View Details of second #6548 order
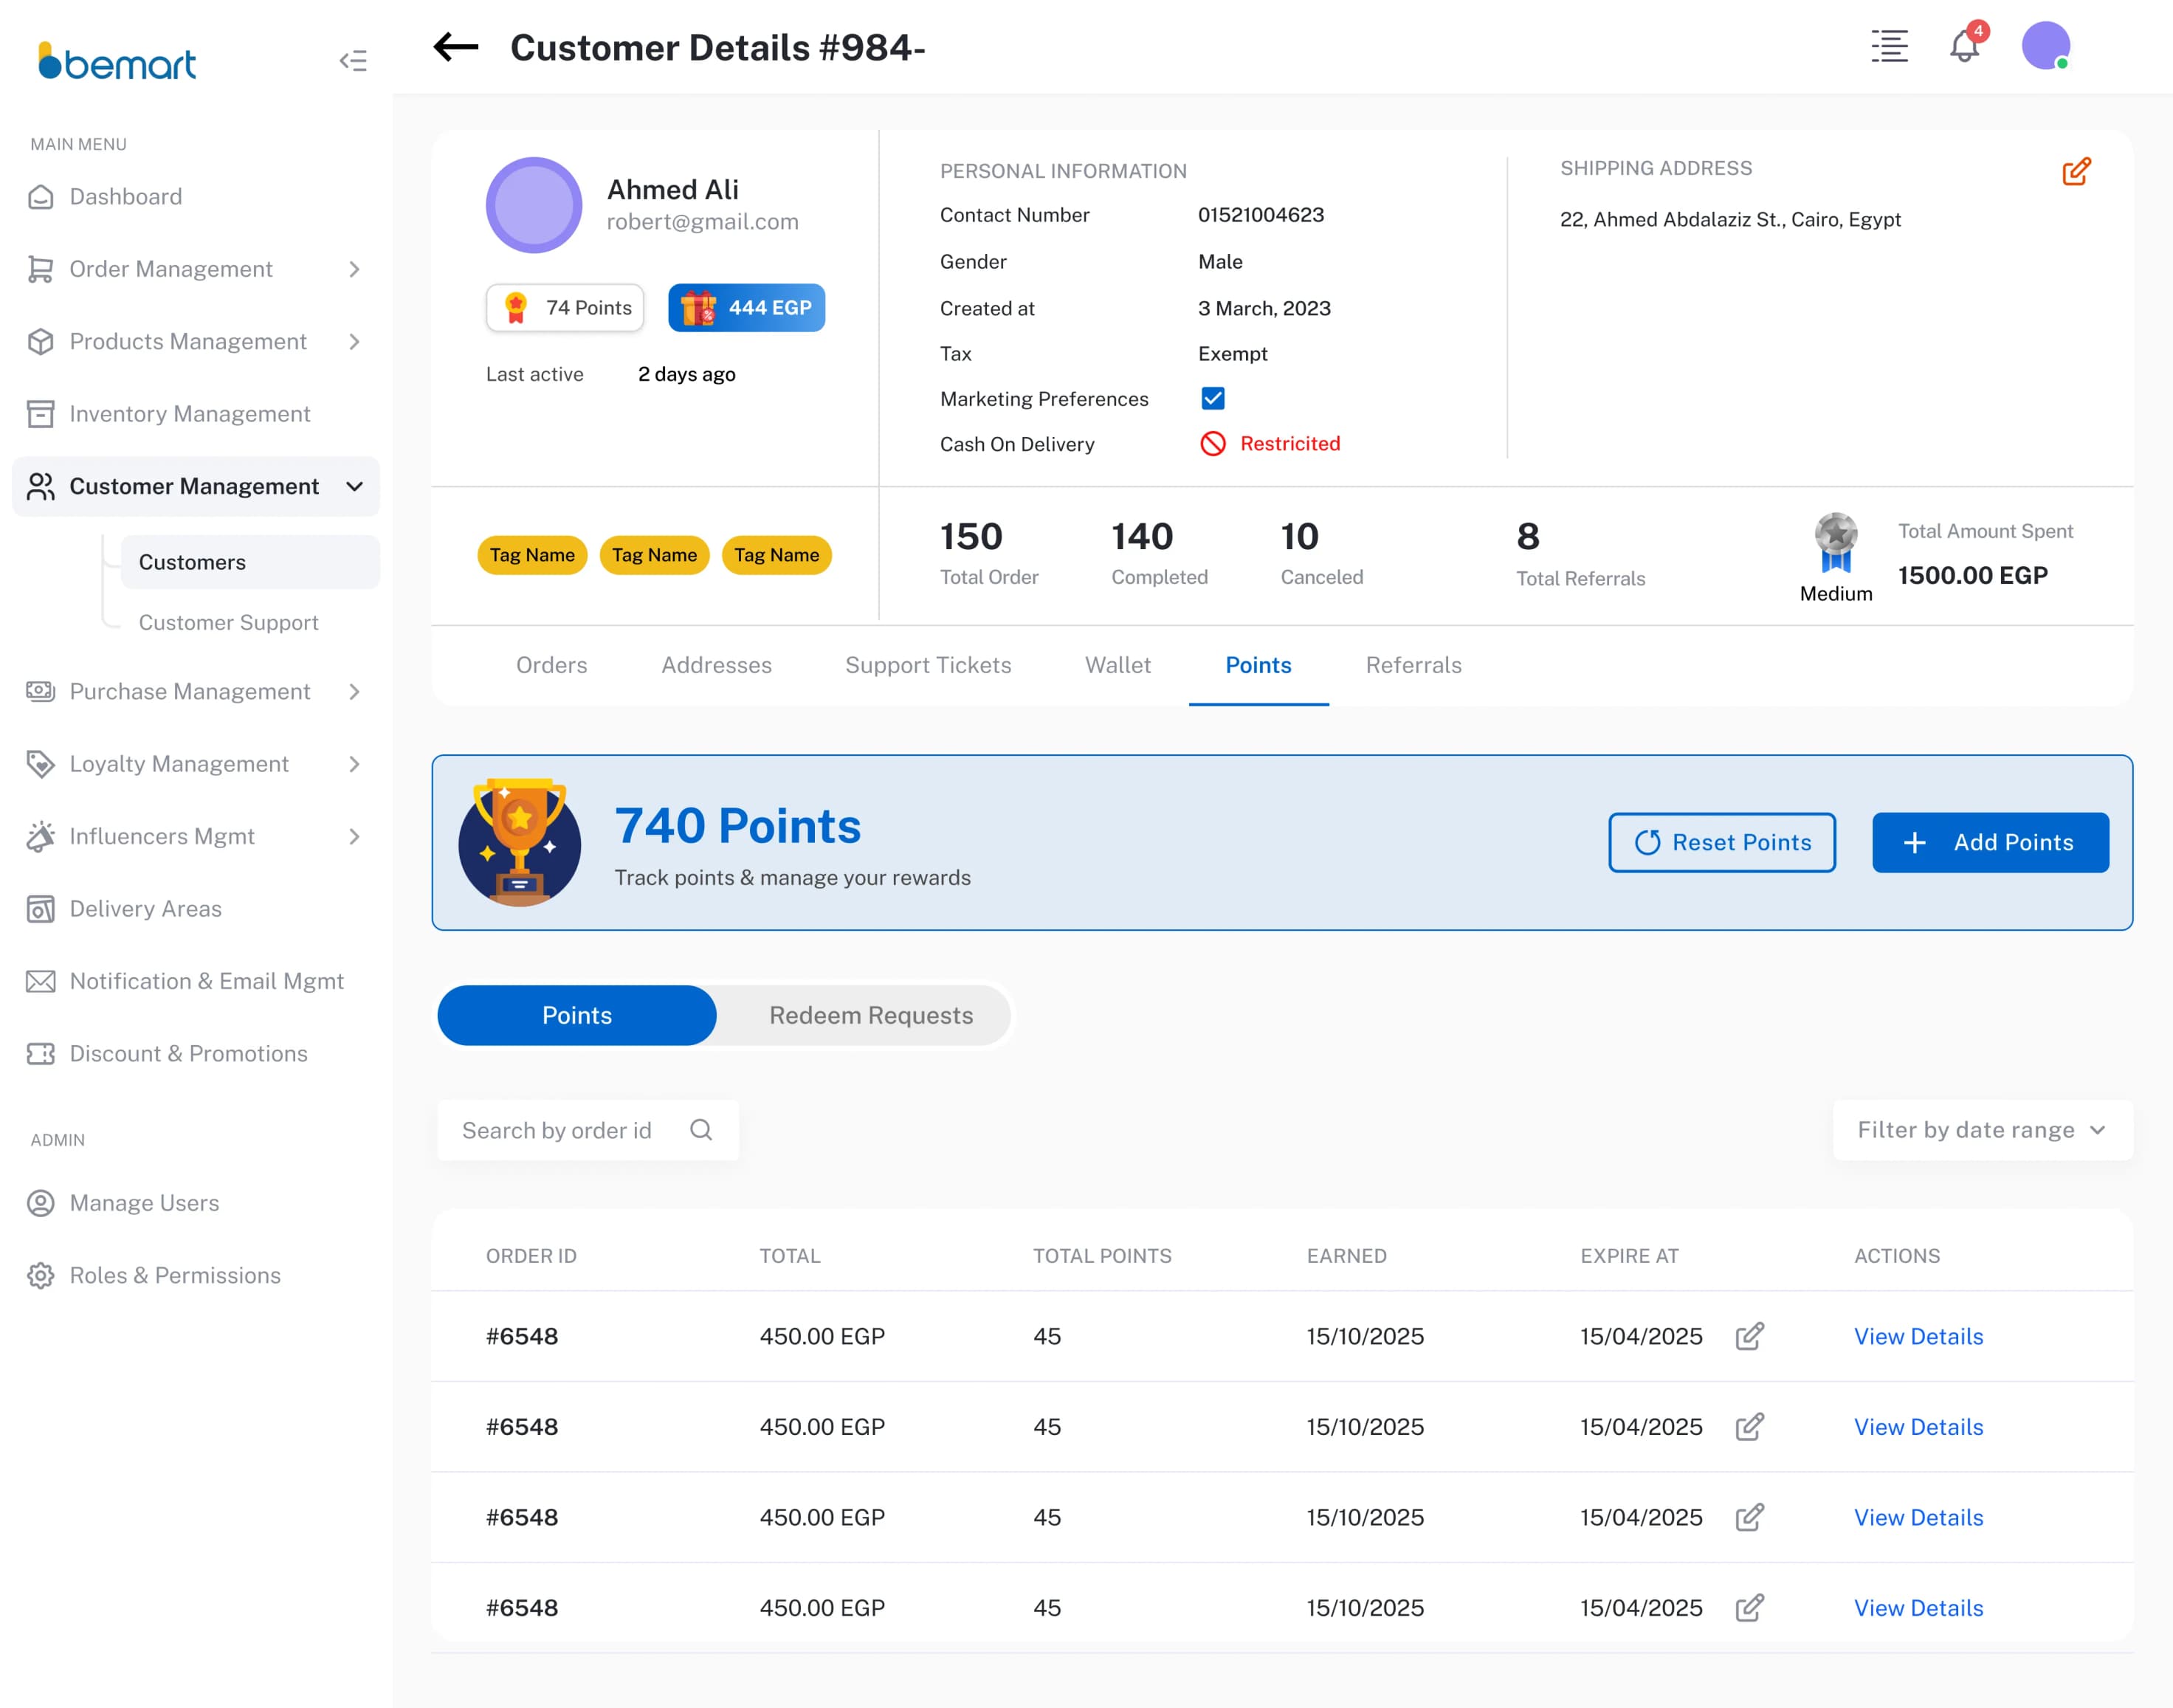The height and width of the screenshot is (1708, 2173). pos(1918,1427)
